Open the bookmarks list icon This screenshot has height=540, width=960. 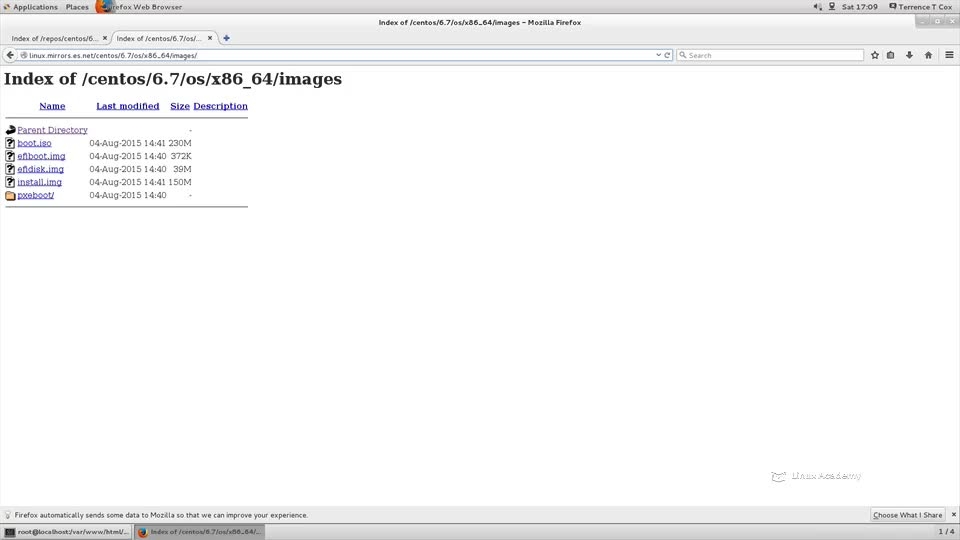point(891,55)
